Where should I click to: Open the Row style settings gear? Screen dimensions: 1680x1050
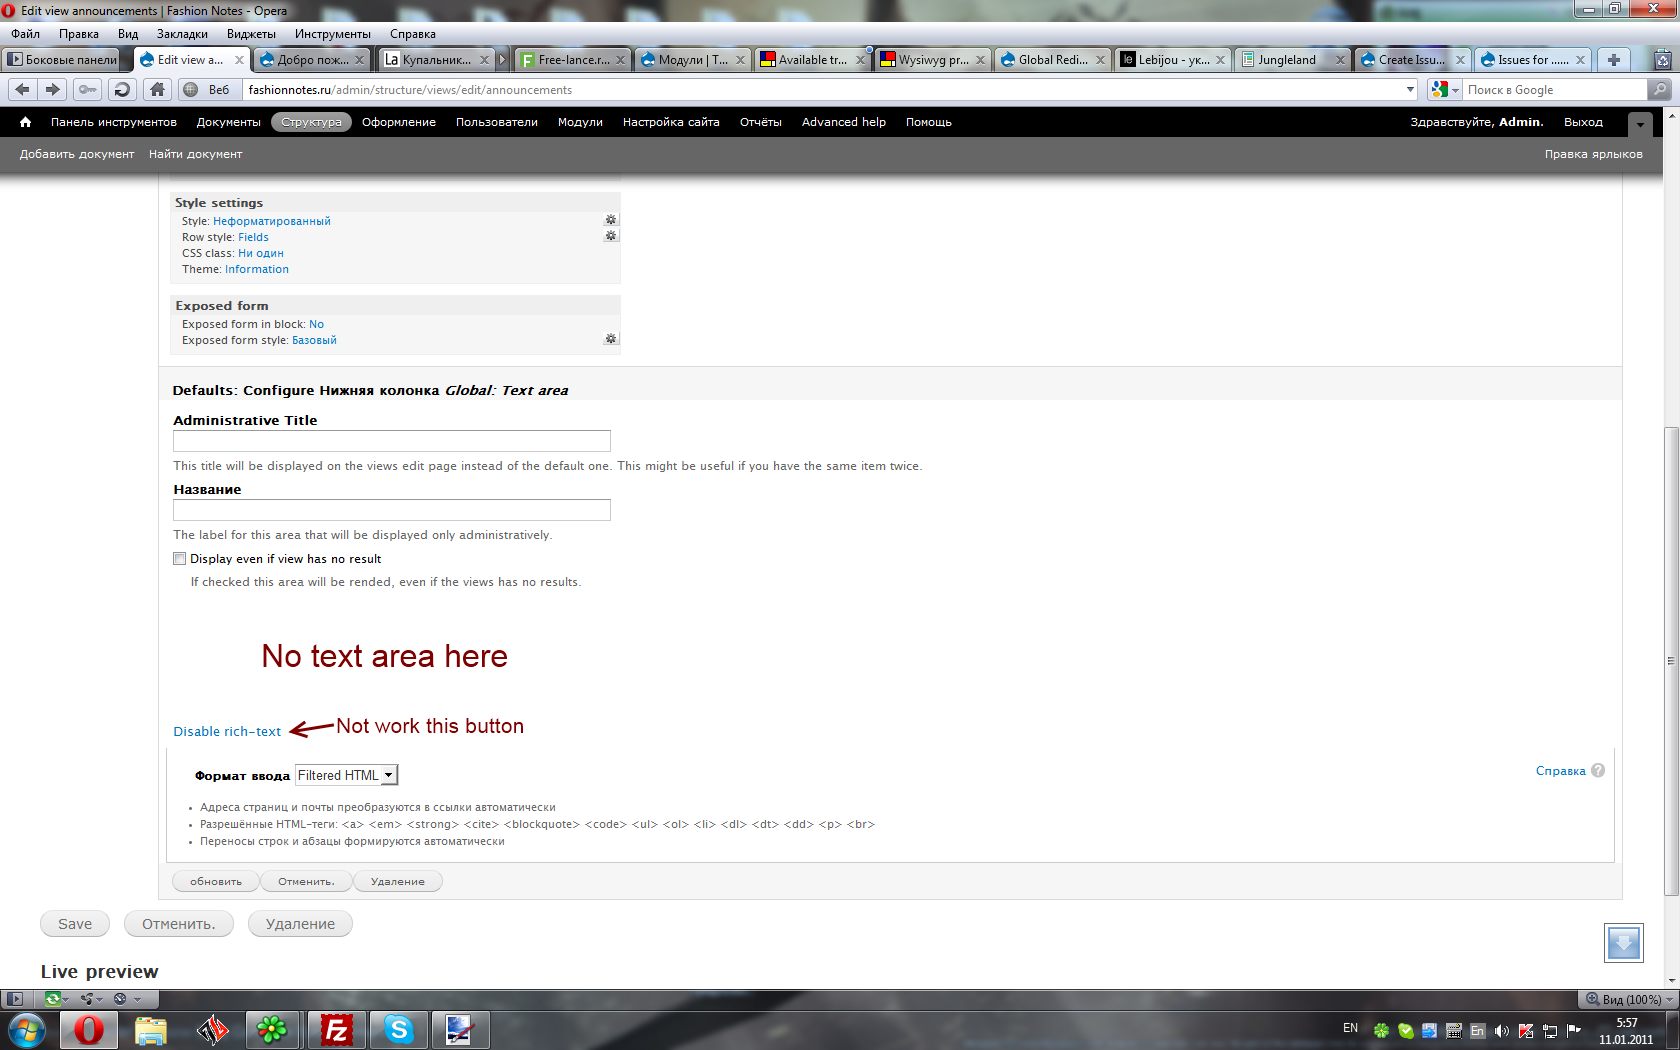point(611,236)
